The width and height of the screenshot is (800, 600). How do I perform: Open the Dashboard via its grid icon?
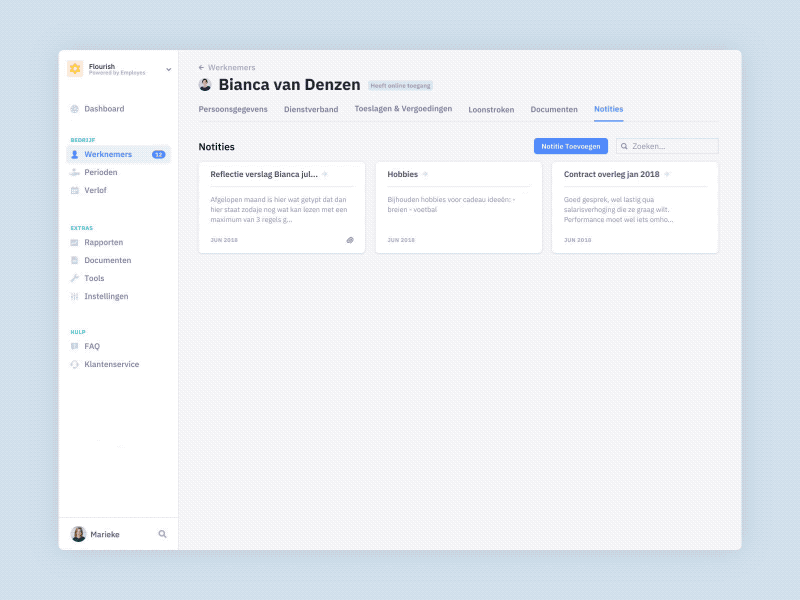(x=74, y=108)
